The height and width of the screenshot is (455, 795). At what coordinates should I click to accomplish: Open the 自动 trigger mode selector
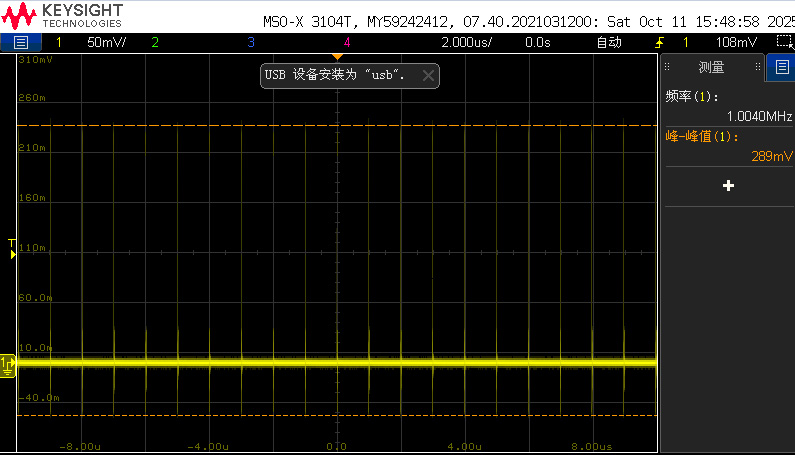(608, 43)
